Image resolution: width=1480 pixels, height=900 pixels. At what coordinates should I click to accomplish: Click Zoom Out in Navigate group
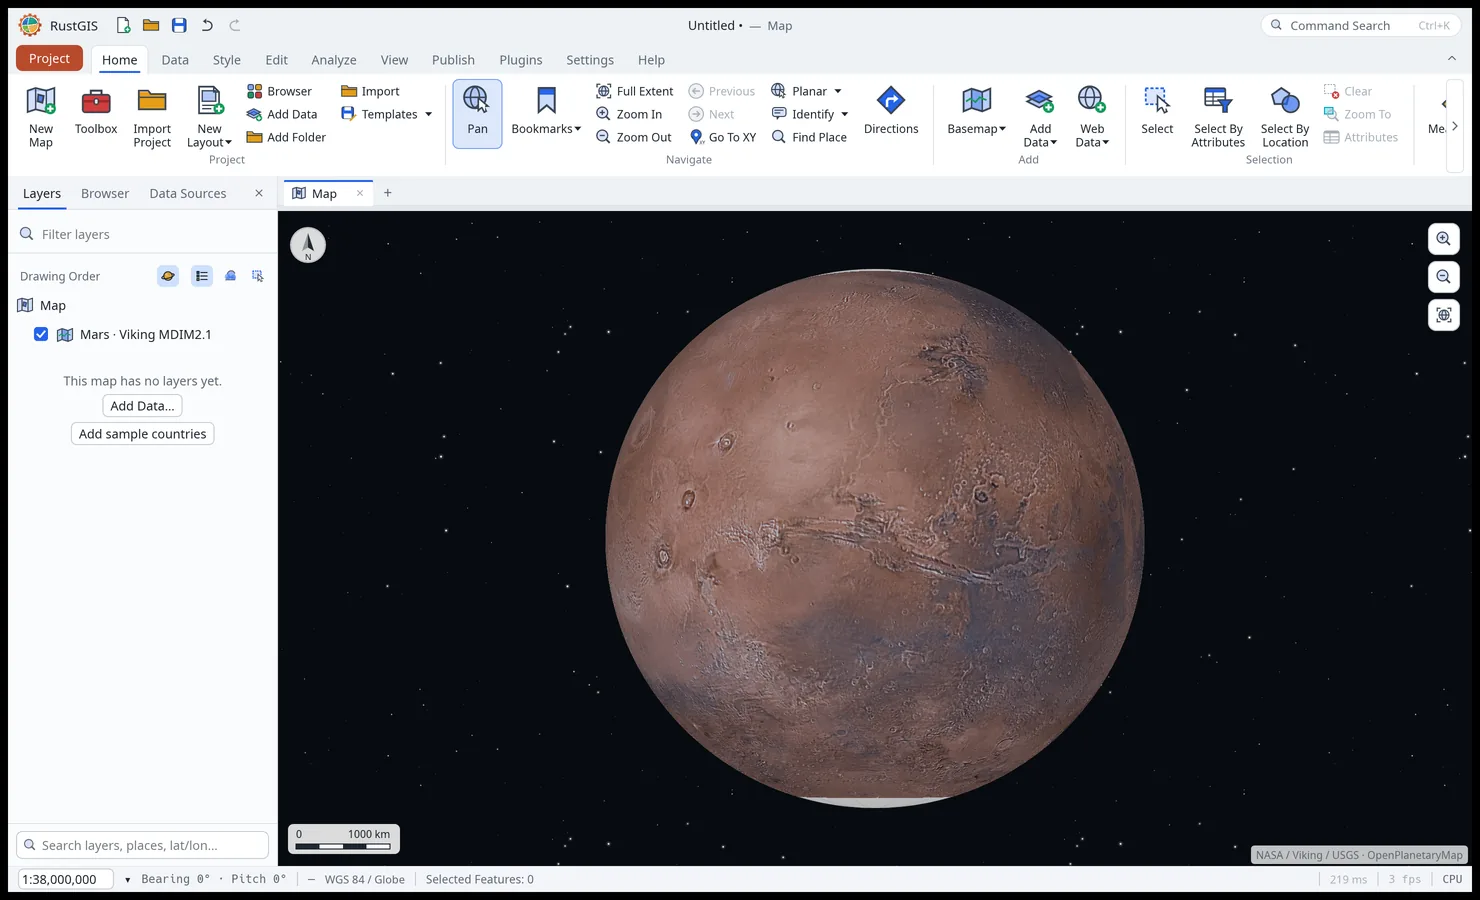634,137
